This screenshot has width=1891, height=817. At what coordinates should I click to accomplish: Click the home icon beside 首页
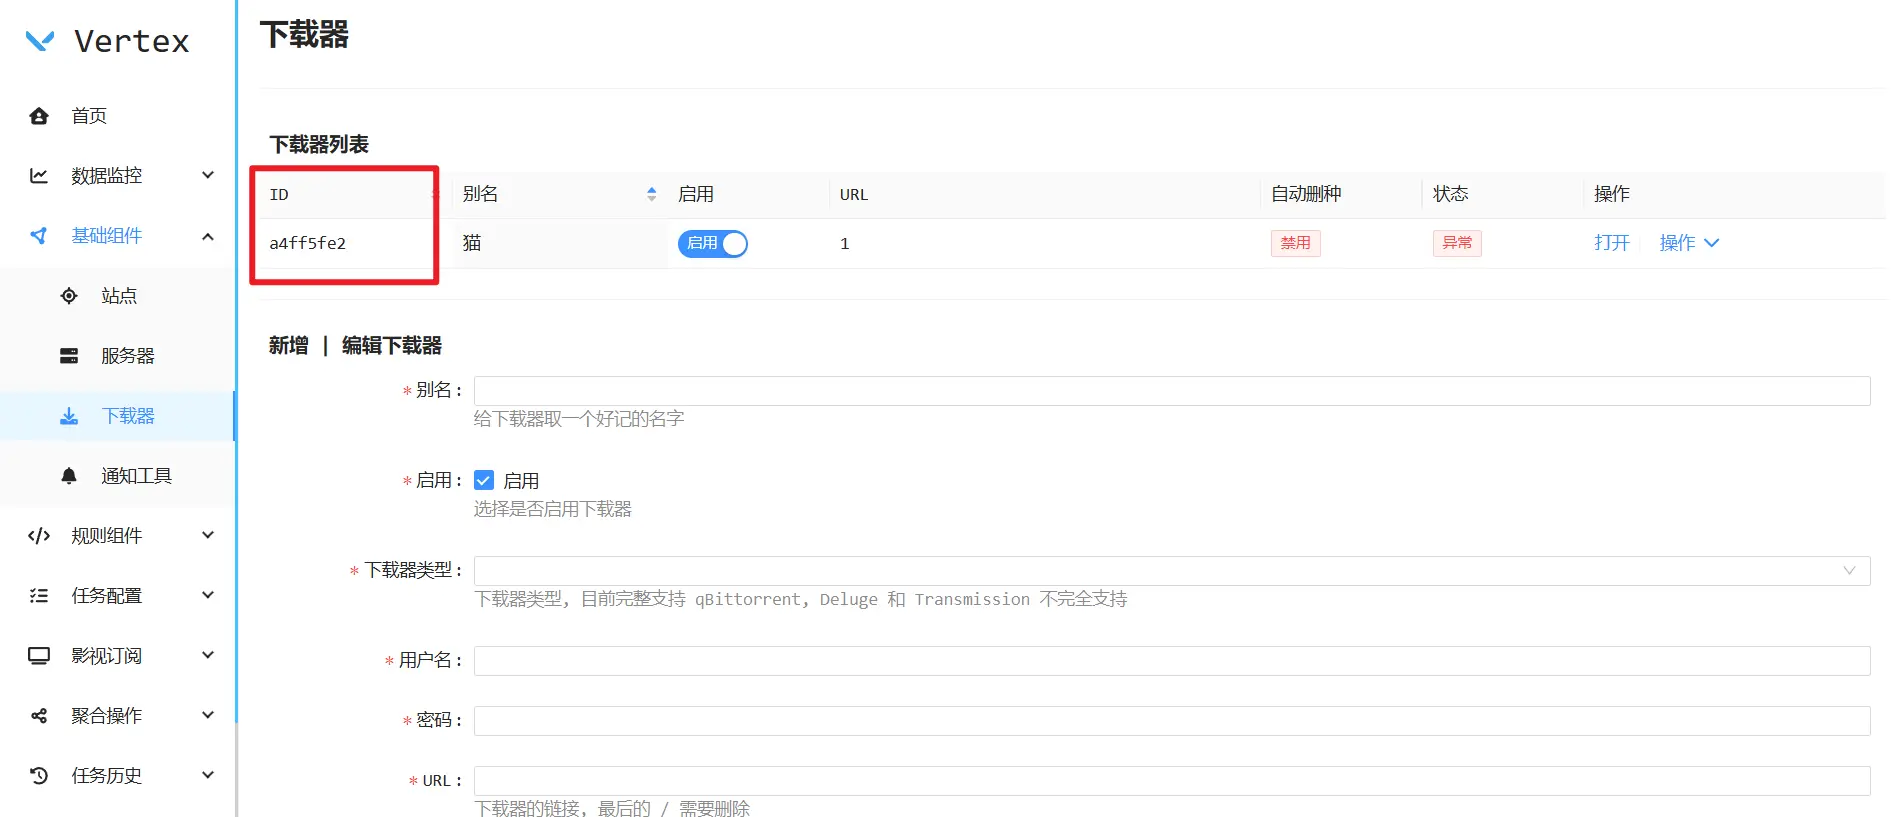39,116
